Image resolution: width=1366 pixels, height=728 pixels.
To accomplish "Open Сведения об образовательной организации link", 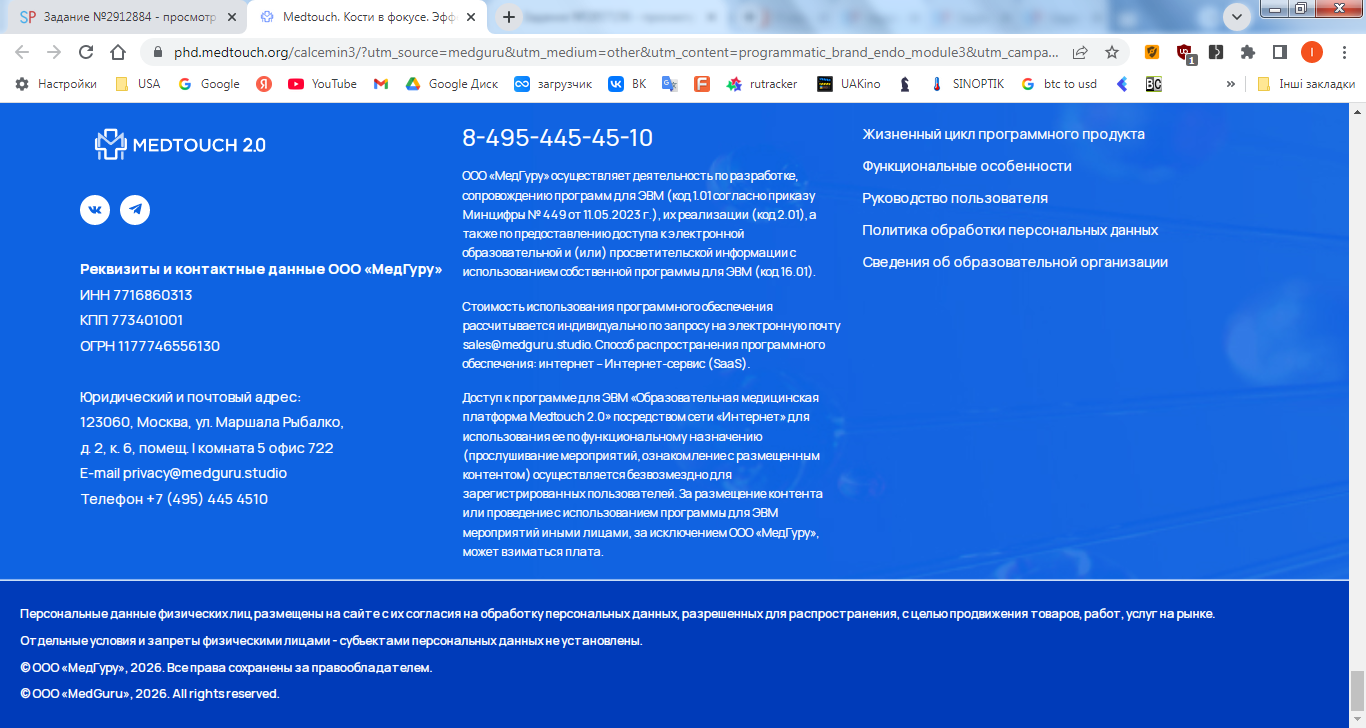I will coord(1015,262).
